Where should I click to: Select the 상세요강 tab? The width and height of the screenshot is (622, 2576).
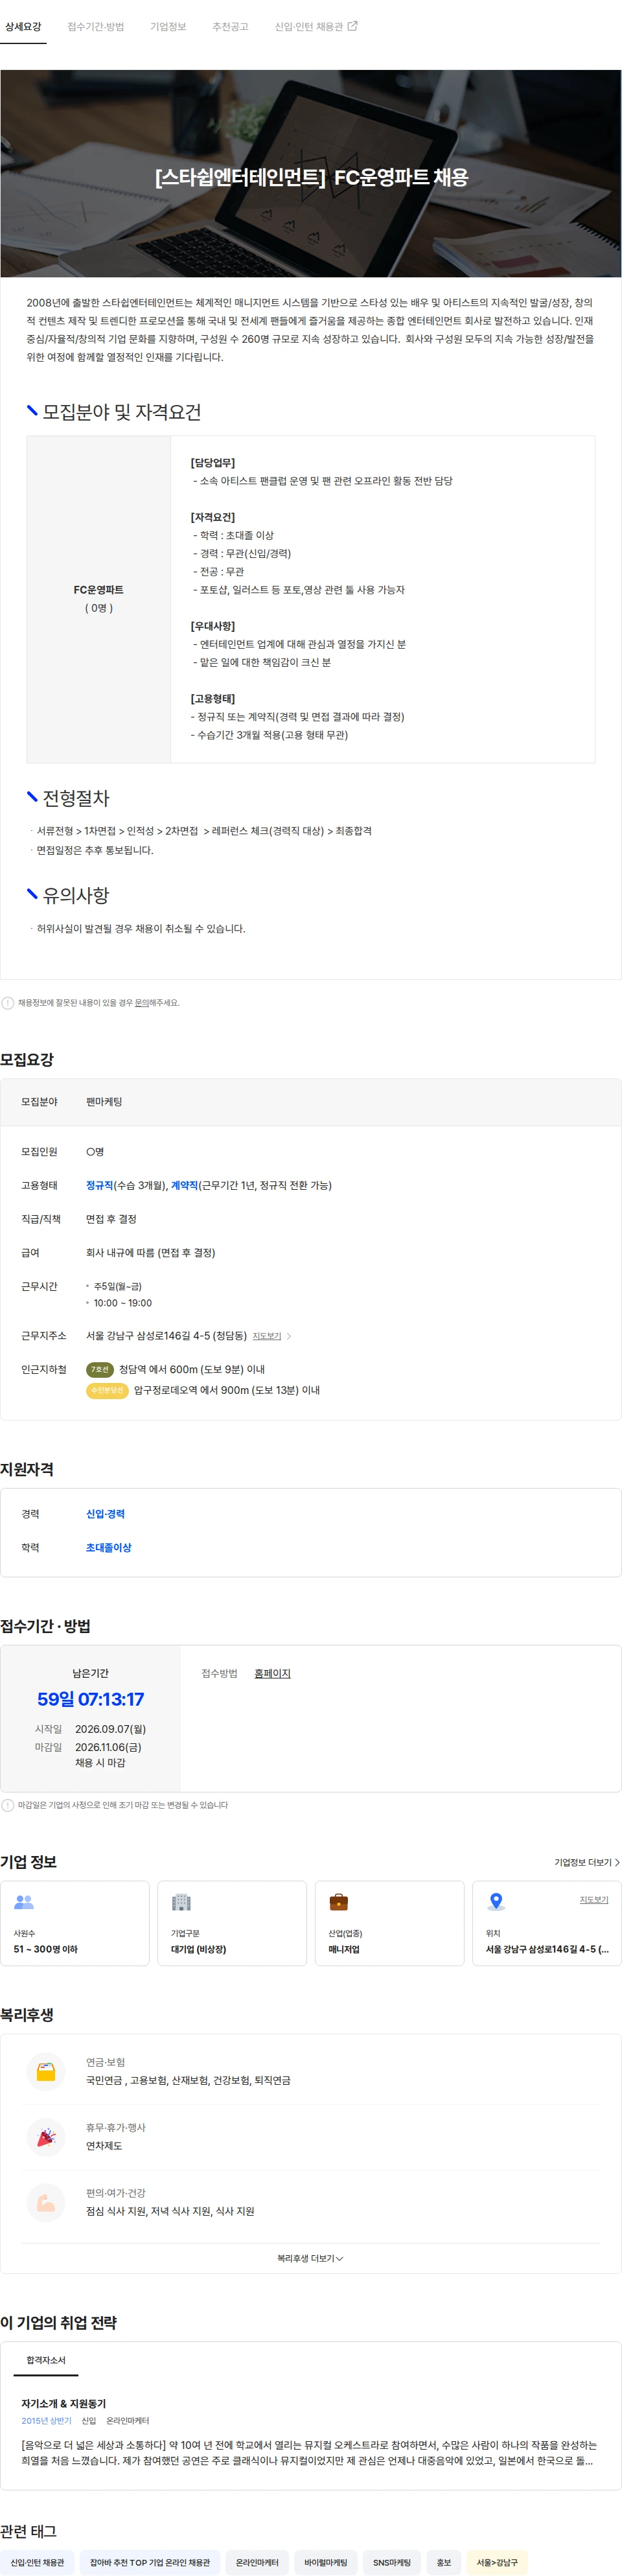[x=23, y=26]
